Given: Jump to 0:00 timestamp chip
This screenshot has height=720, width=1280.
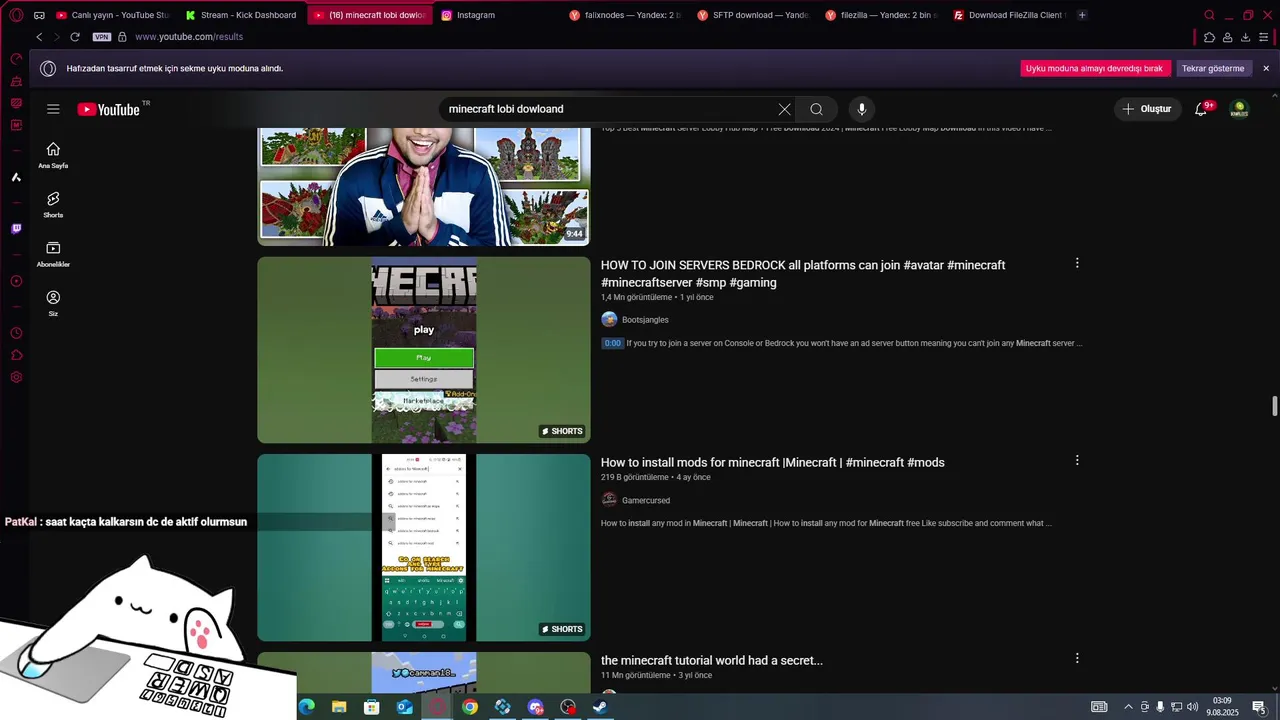Looking at the screenshot, I should tap(612, 343).
